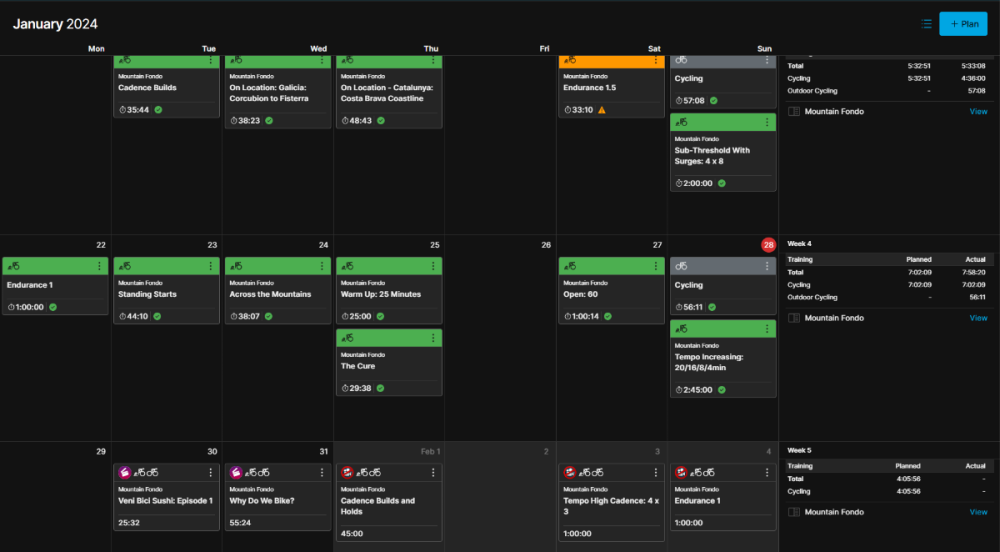Open three-dot menu on The Cure workout
Viewport: 1000px width, 552px height.
coord(432,338)
